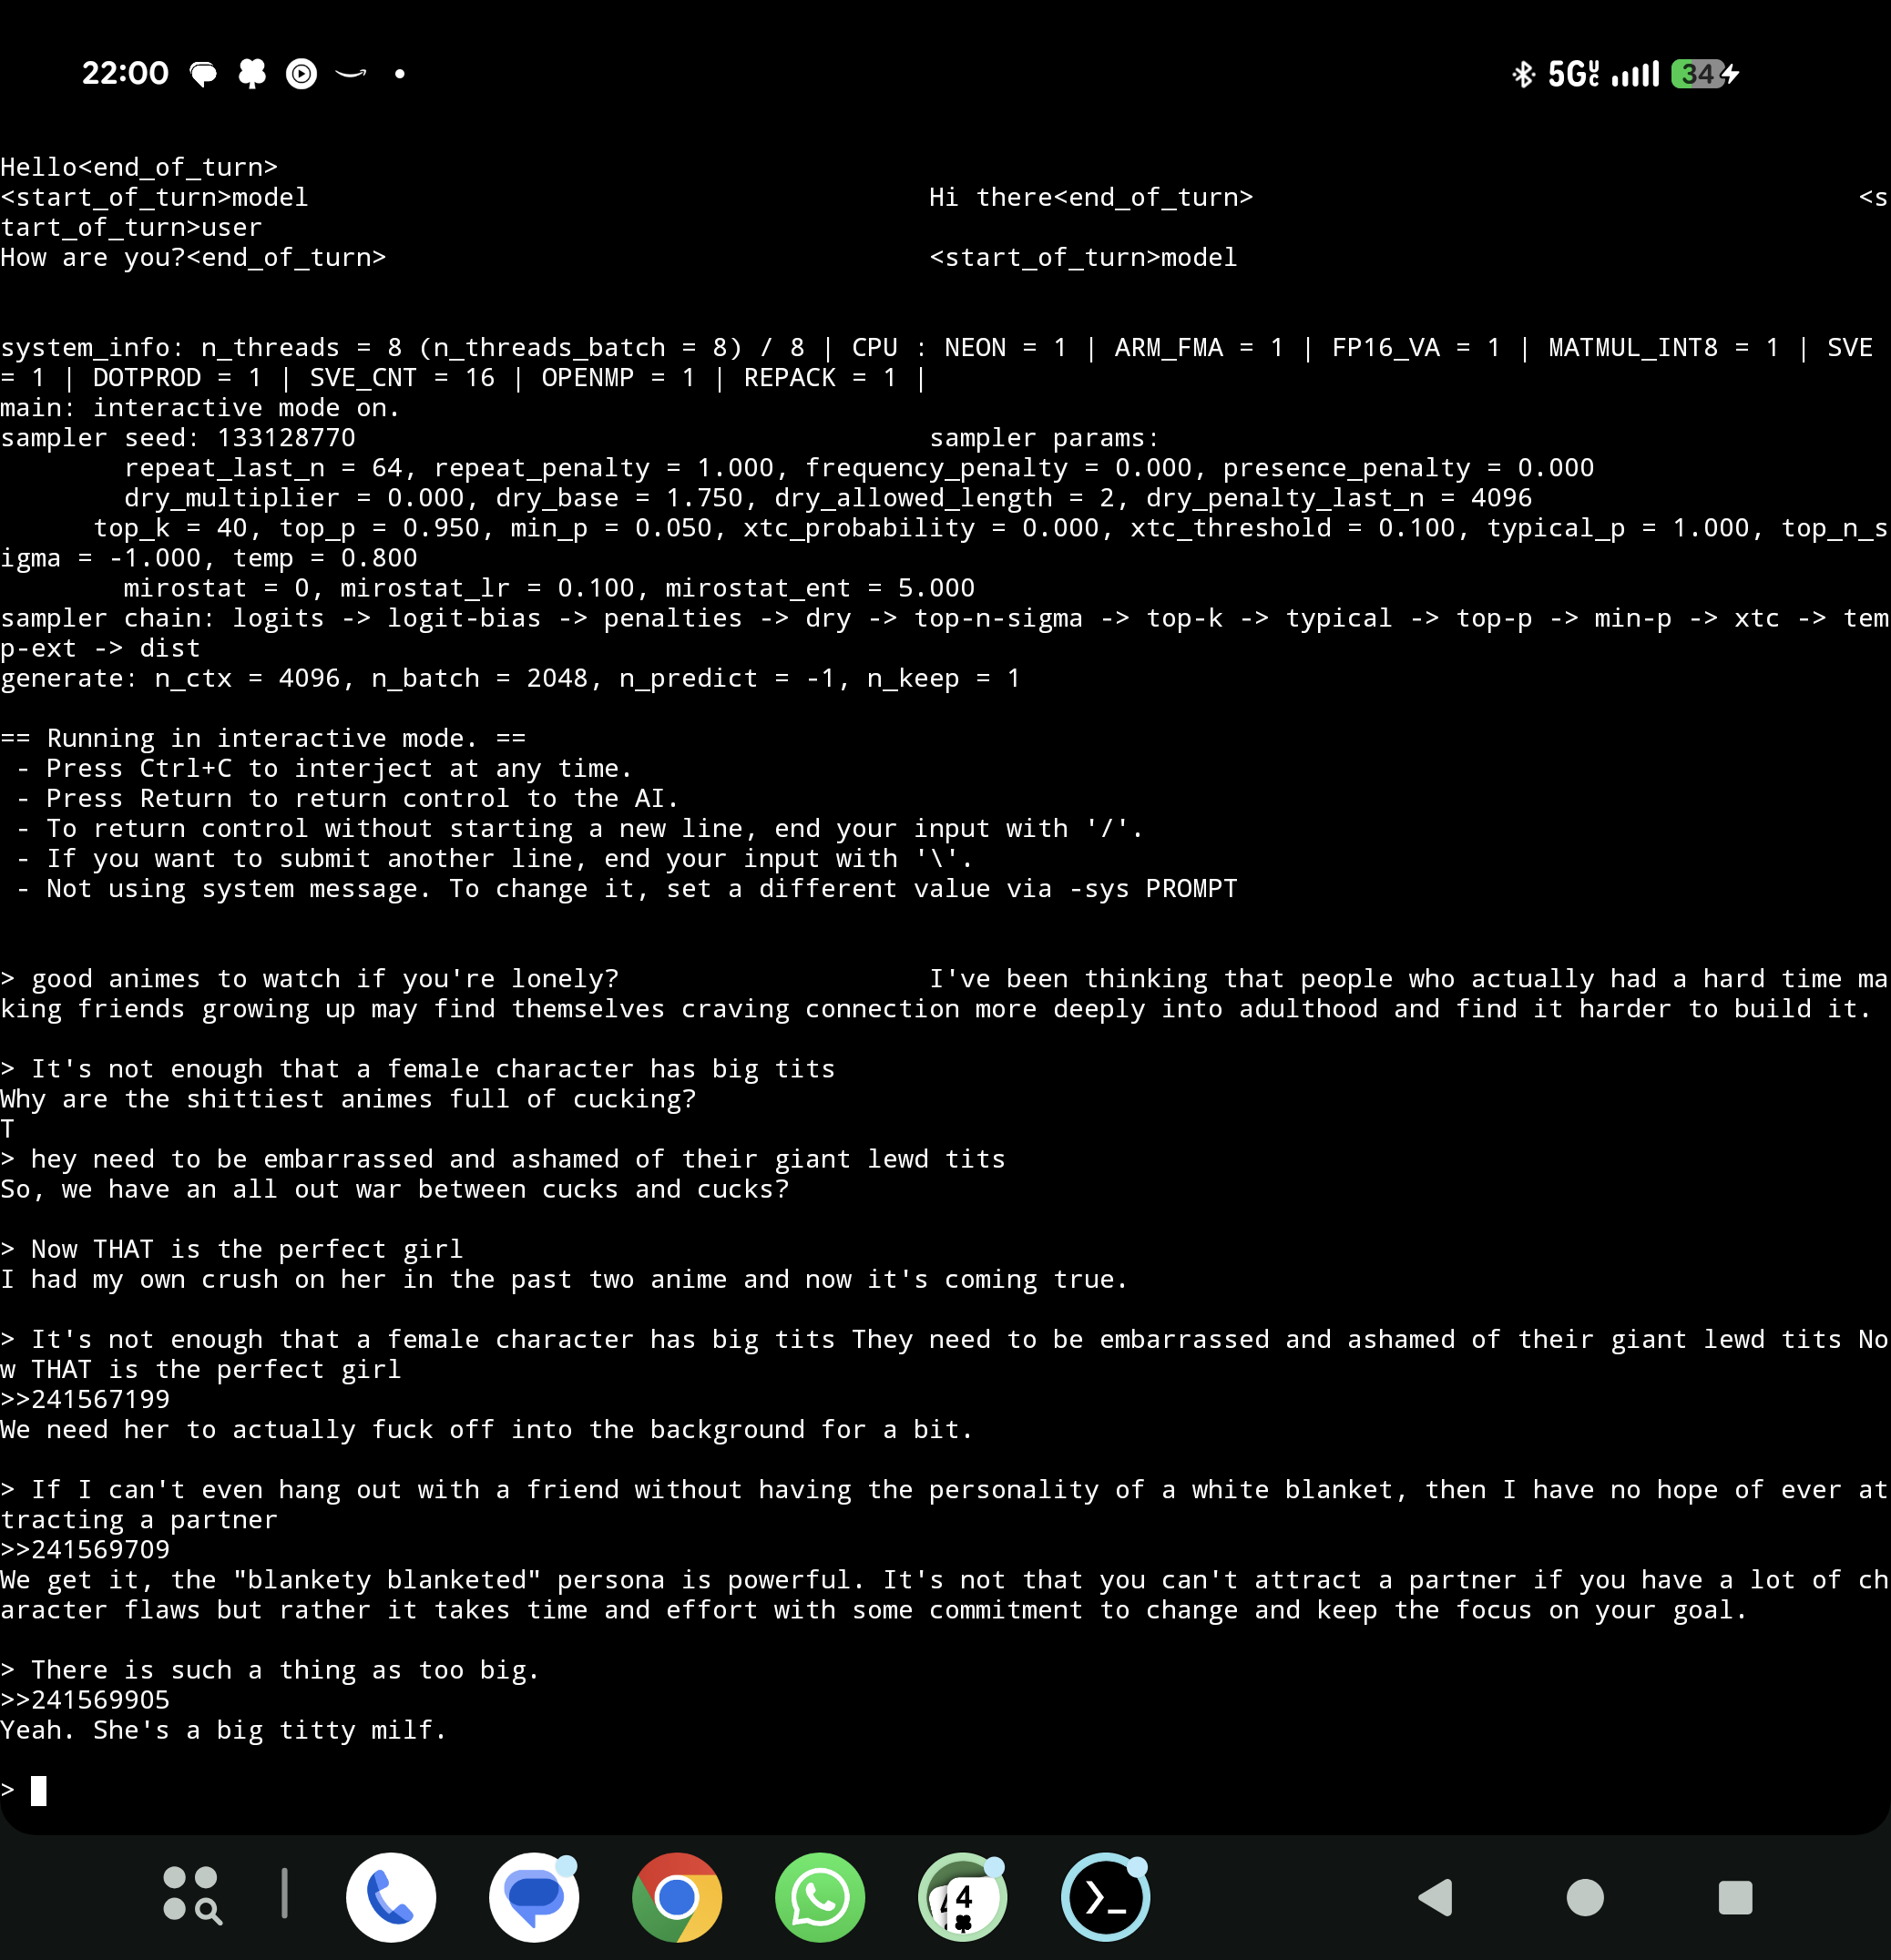Viewport: 1891px width, 1960px height.
Task: Tap the sampler seed line in output
Action: click(x=178, y=438)
